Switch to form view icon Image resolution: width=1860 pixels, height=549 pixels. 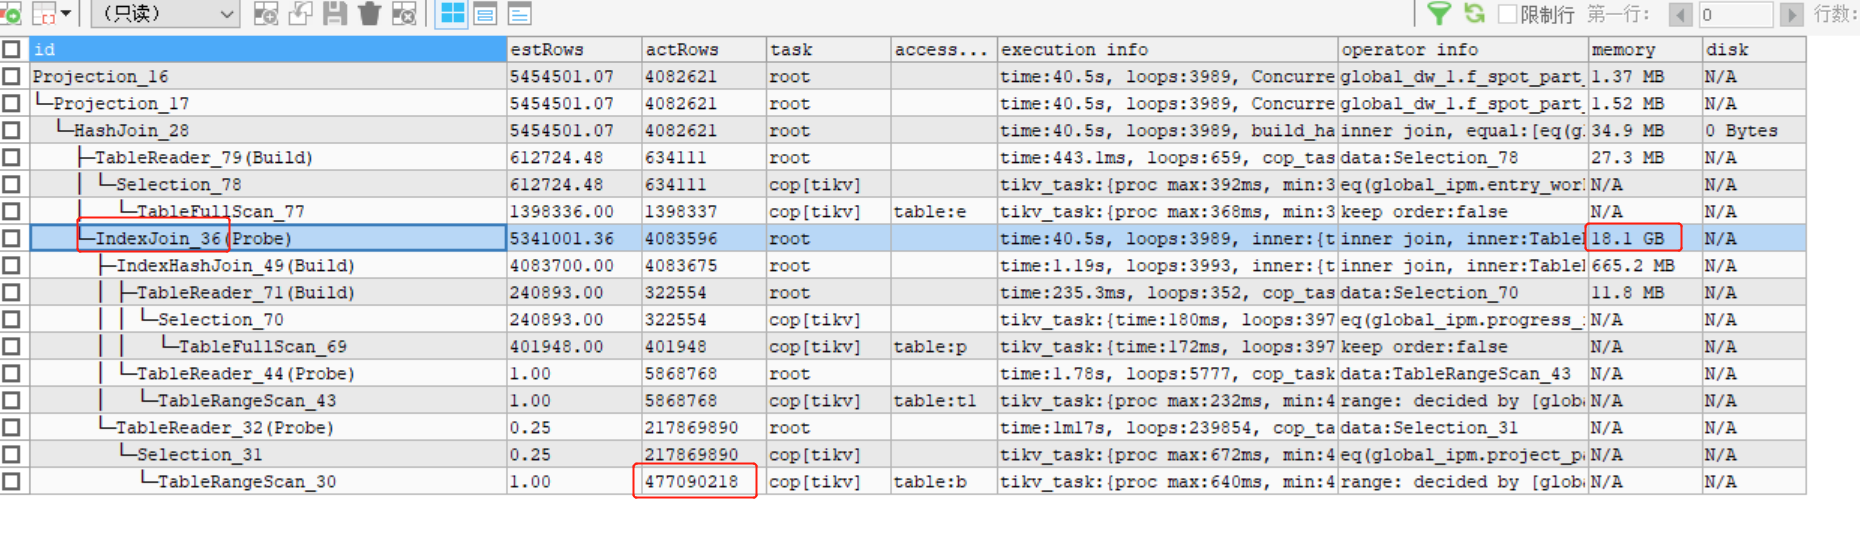click(486, 13)
